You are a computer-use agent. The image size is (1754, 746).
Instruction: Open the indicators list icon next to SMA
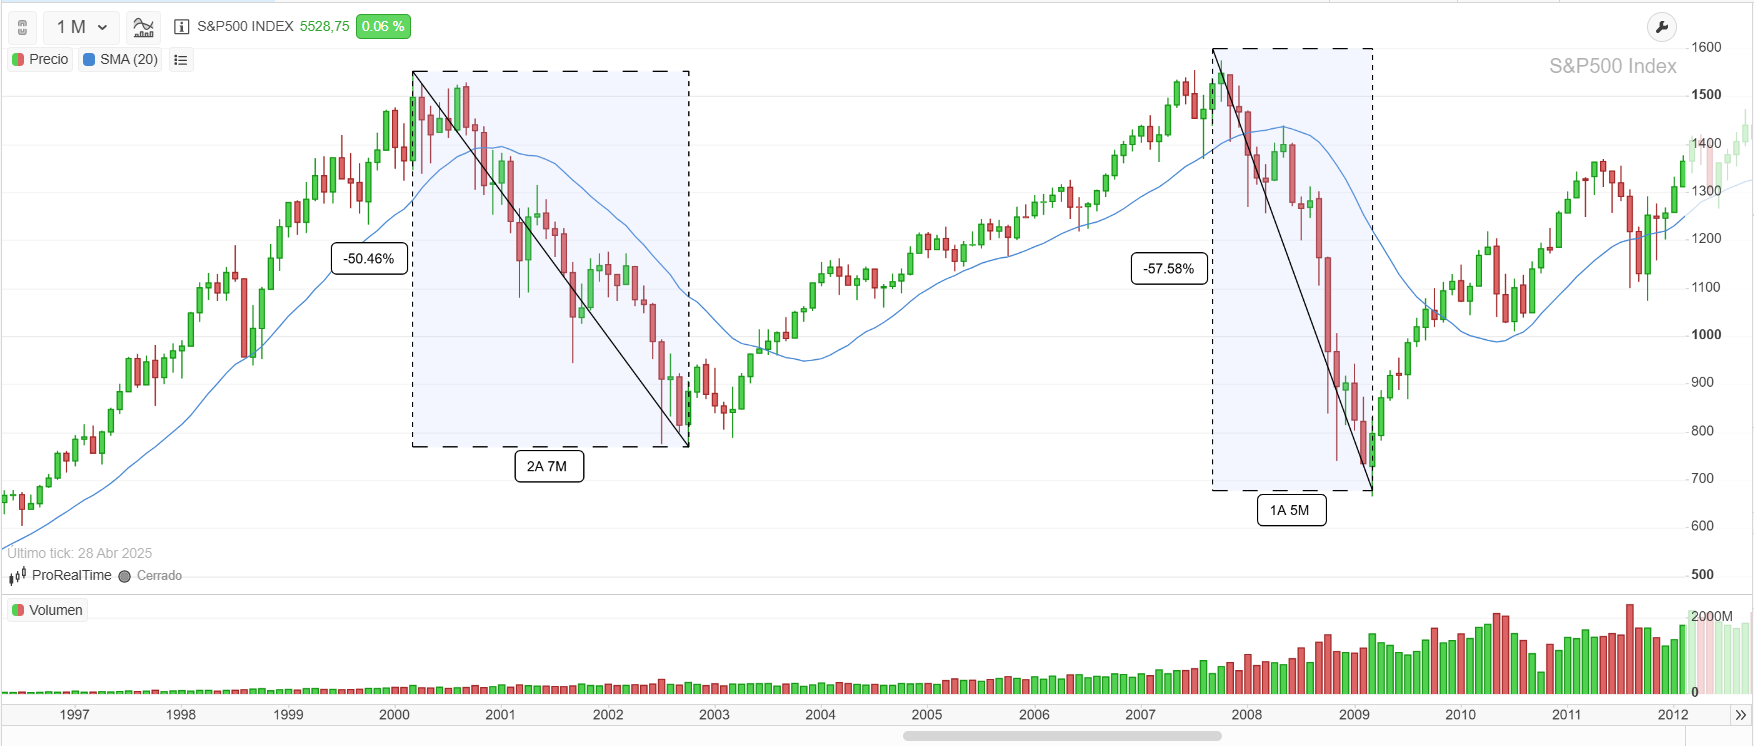180,60
